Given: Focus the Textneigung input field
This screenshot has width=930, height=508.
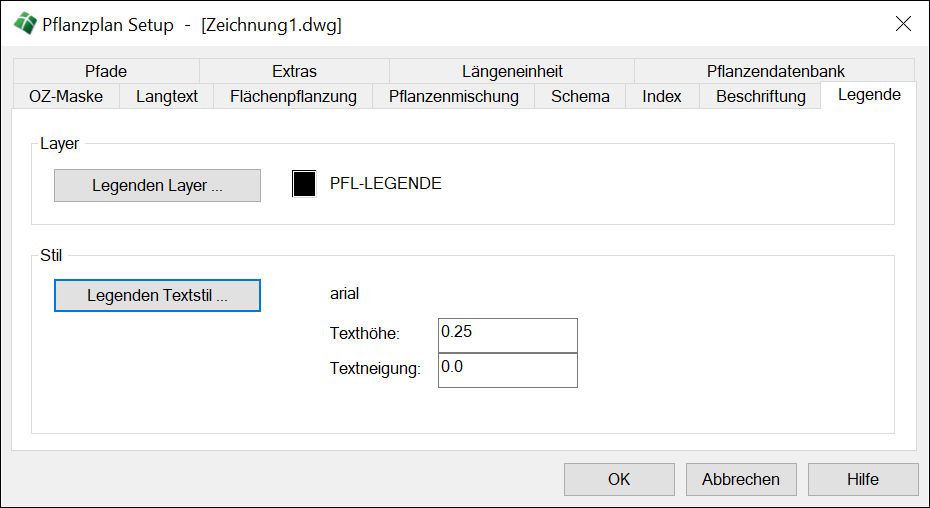Looking at the screenshot, I should coord(507,370).
